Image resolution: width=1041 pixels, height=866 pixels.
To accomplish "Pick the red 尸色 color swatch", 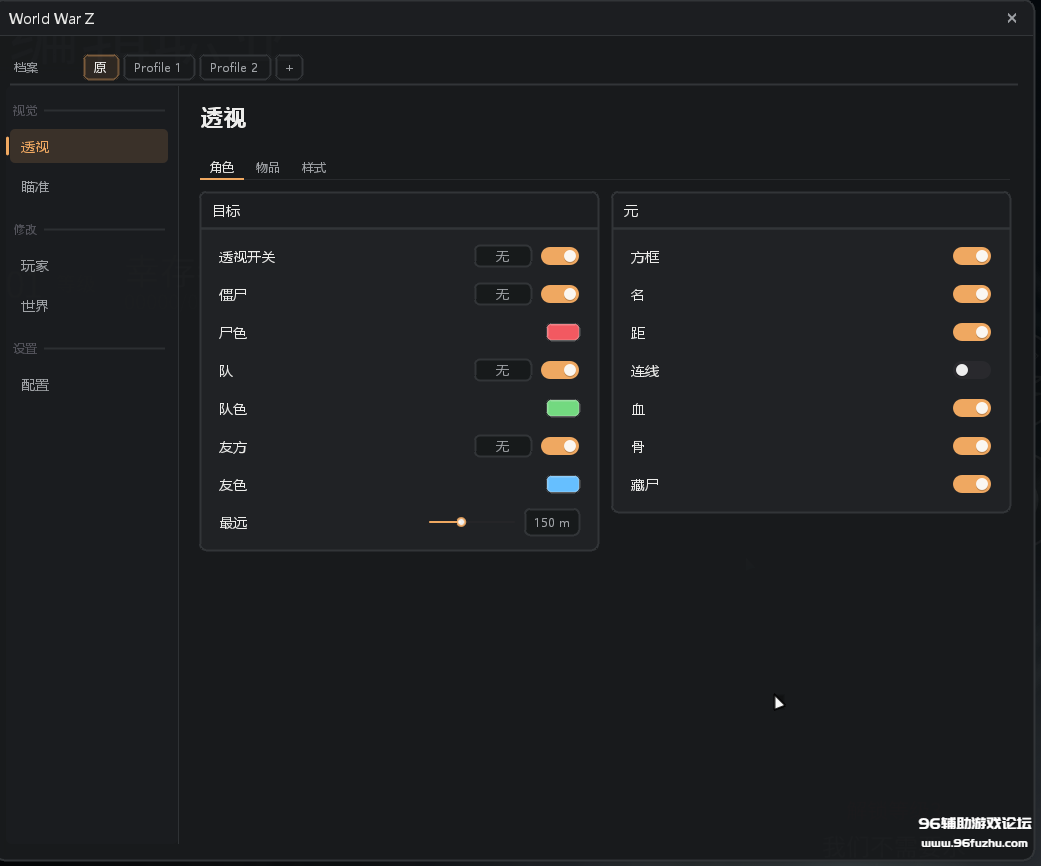I will [x=563, y=332].
